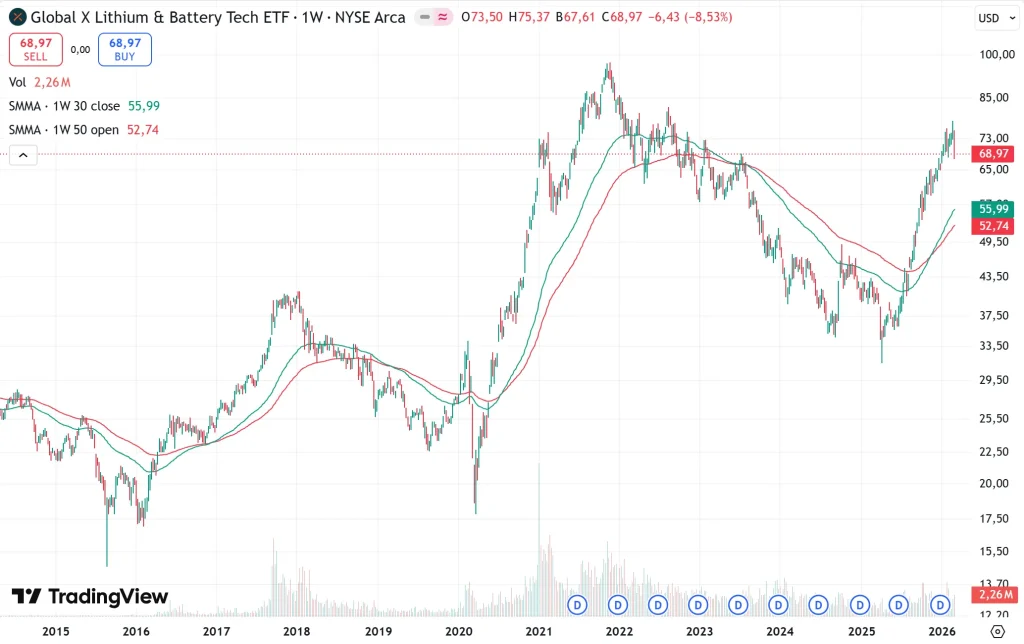Screen dimensions: 1024x644
Task: Click the 2026 time axis label
Action: (x=942, y=632)
